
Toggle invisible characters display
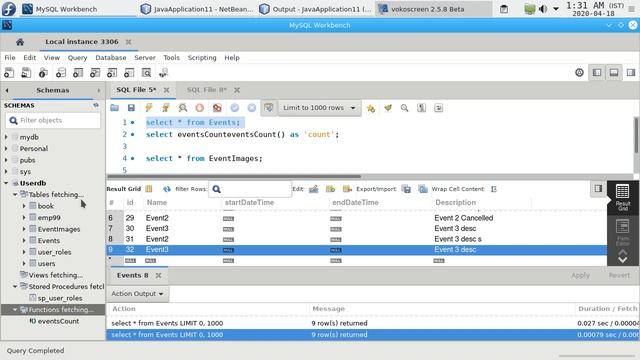click(x=422, y=108)
